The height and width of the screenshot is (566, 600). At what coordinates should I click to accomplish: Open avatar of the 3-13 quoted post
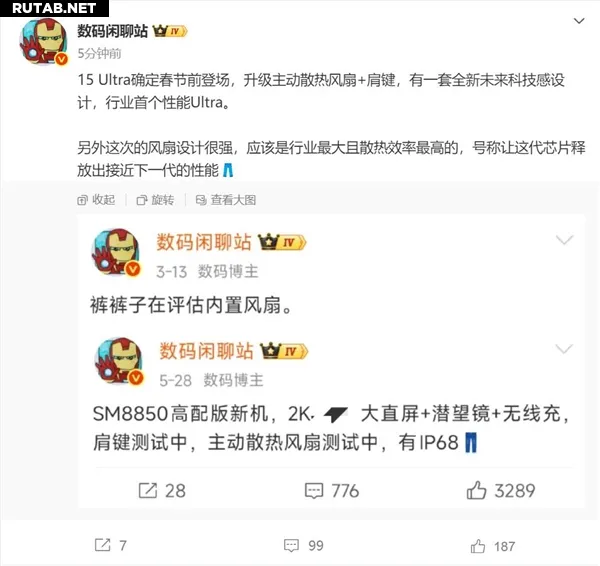[116, 252]
